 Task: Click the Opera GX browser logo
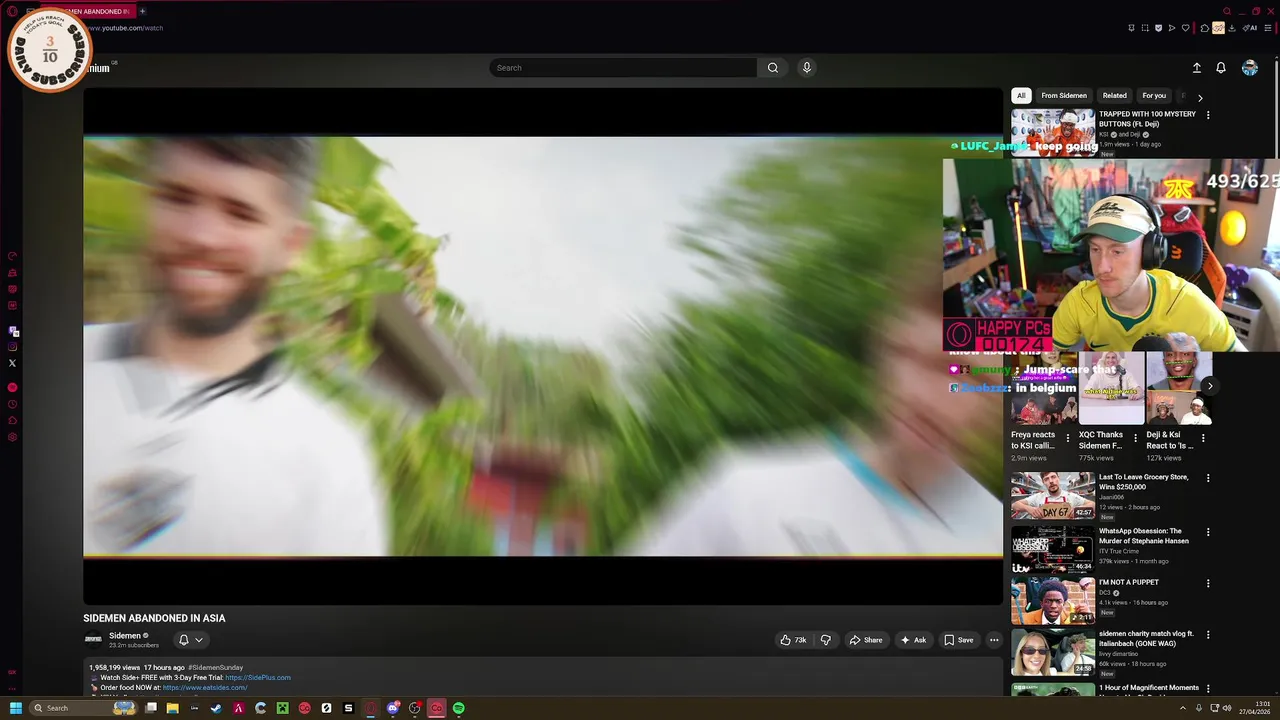(x=12, y=11)
